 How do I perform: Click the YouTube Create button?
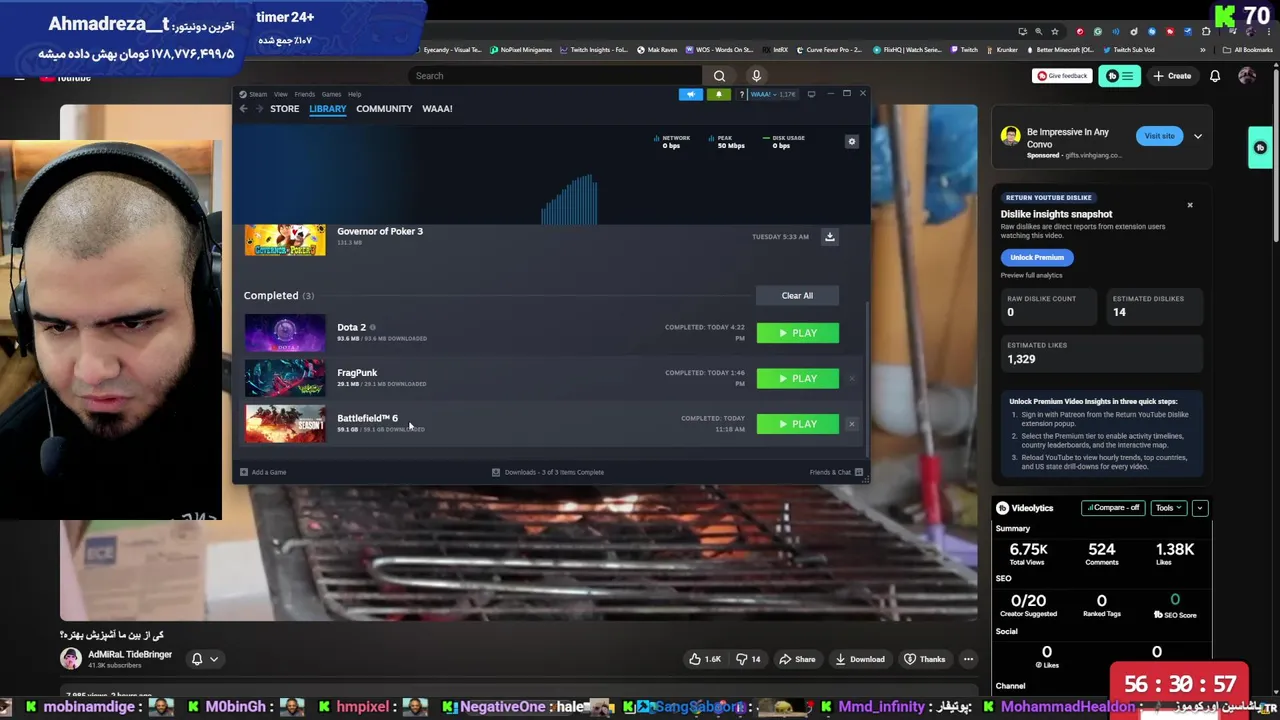[x=1172, y=76]
